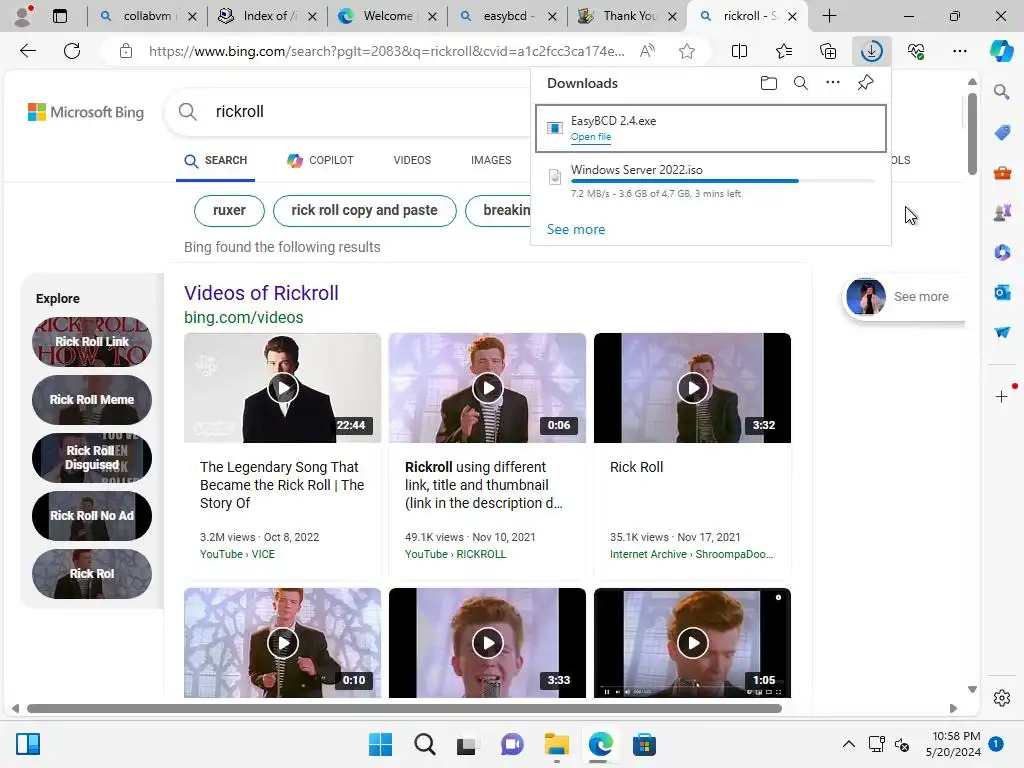Open sidebar Shopping tag icon

coord(1002,133)
